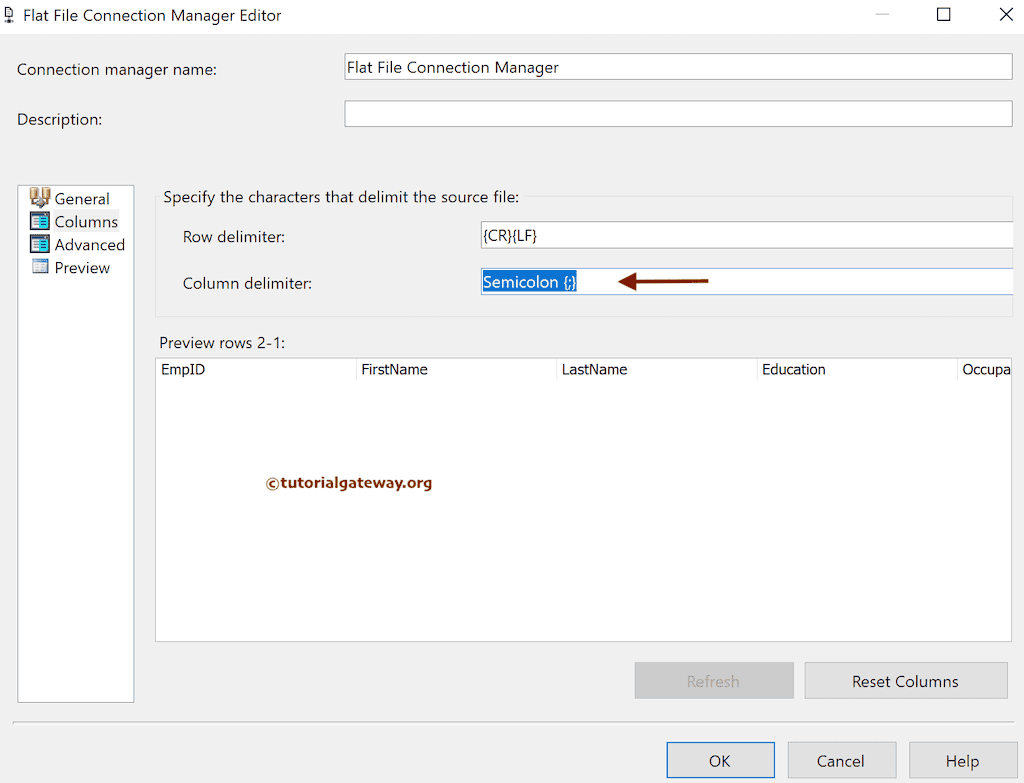Open the Row delimiter dropdown

coord(1000,235)
